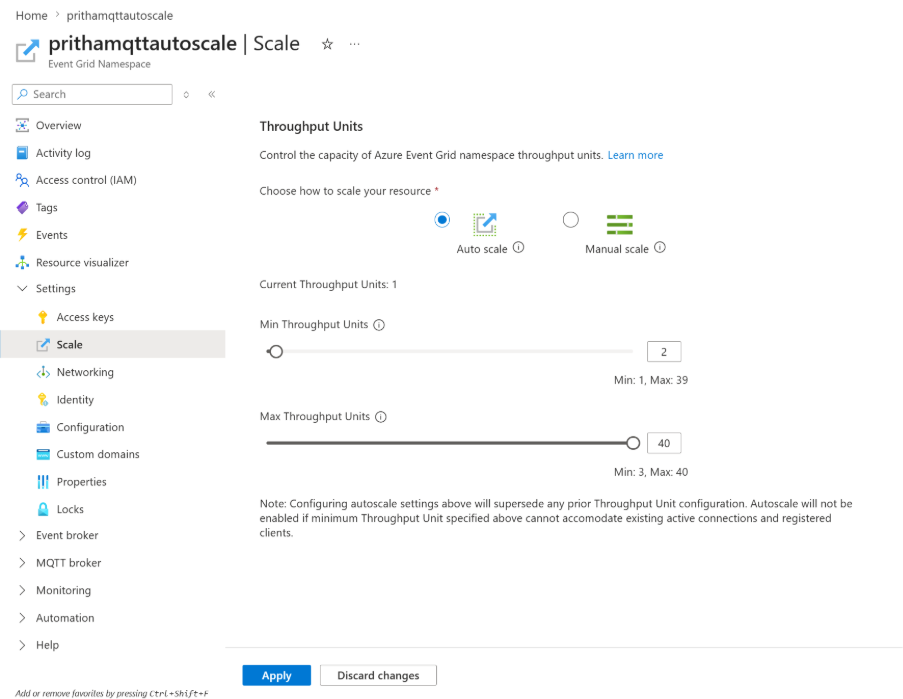Expand the MQTT broker section
Viewport: 903px width, 699px height.
(22, 563)
